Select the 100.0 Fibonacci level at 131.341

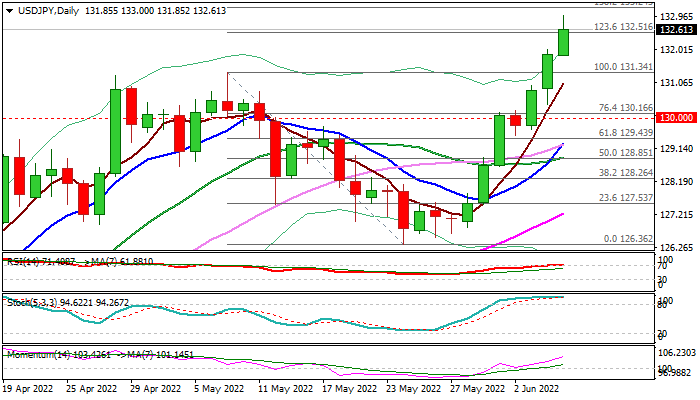[x=624, y=67]
